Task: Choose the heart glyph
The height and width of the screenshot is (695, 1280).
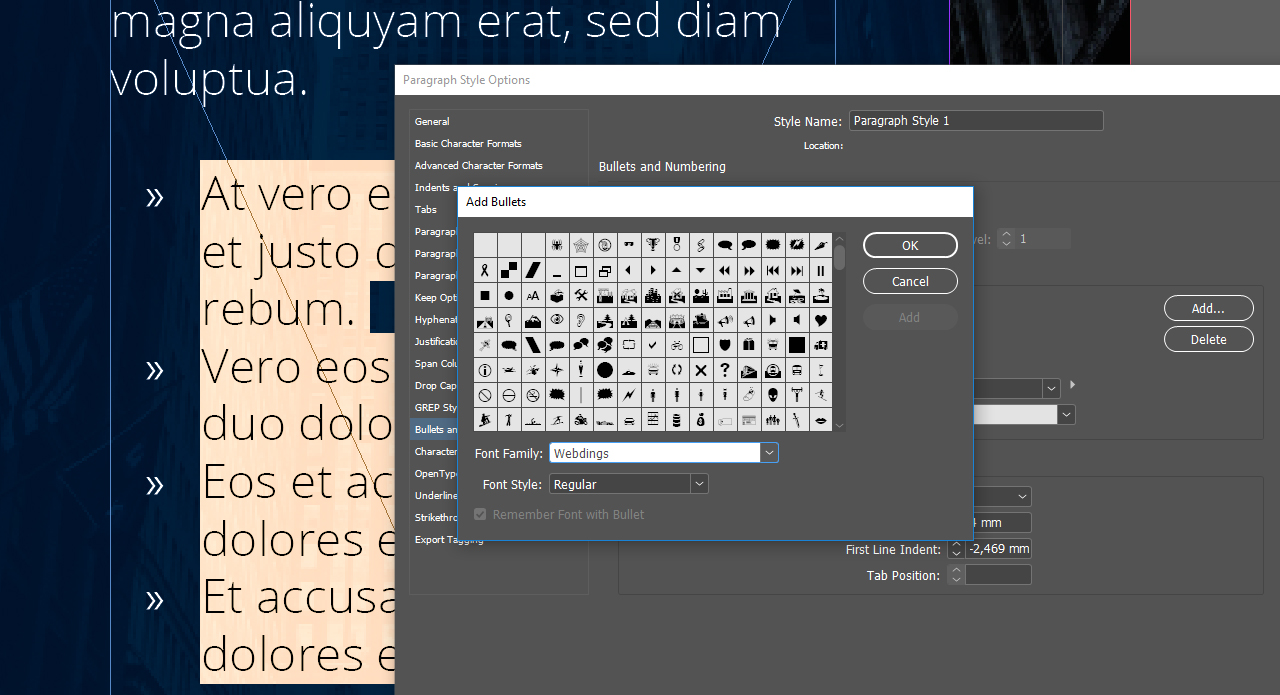Action: 821,320
